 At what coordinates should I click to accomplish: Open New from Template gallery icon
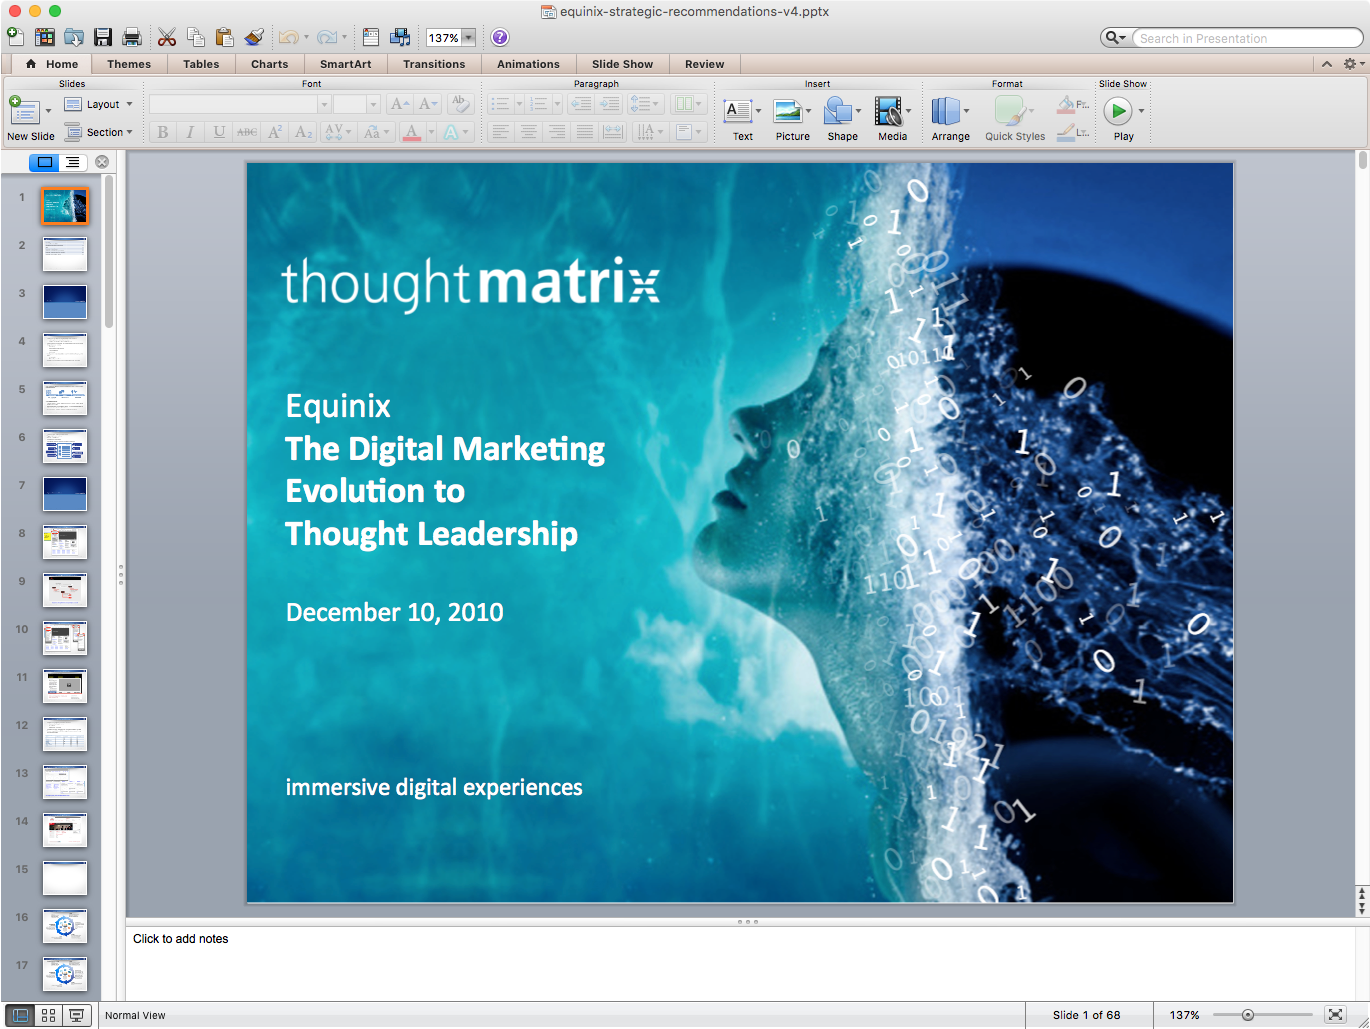(45, 37)
